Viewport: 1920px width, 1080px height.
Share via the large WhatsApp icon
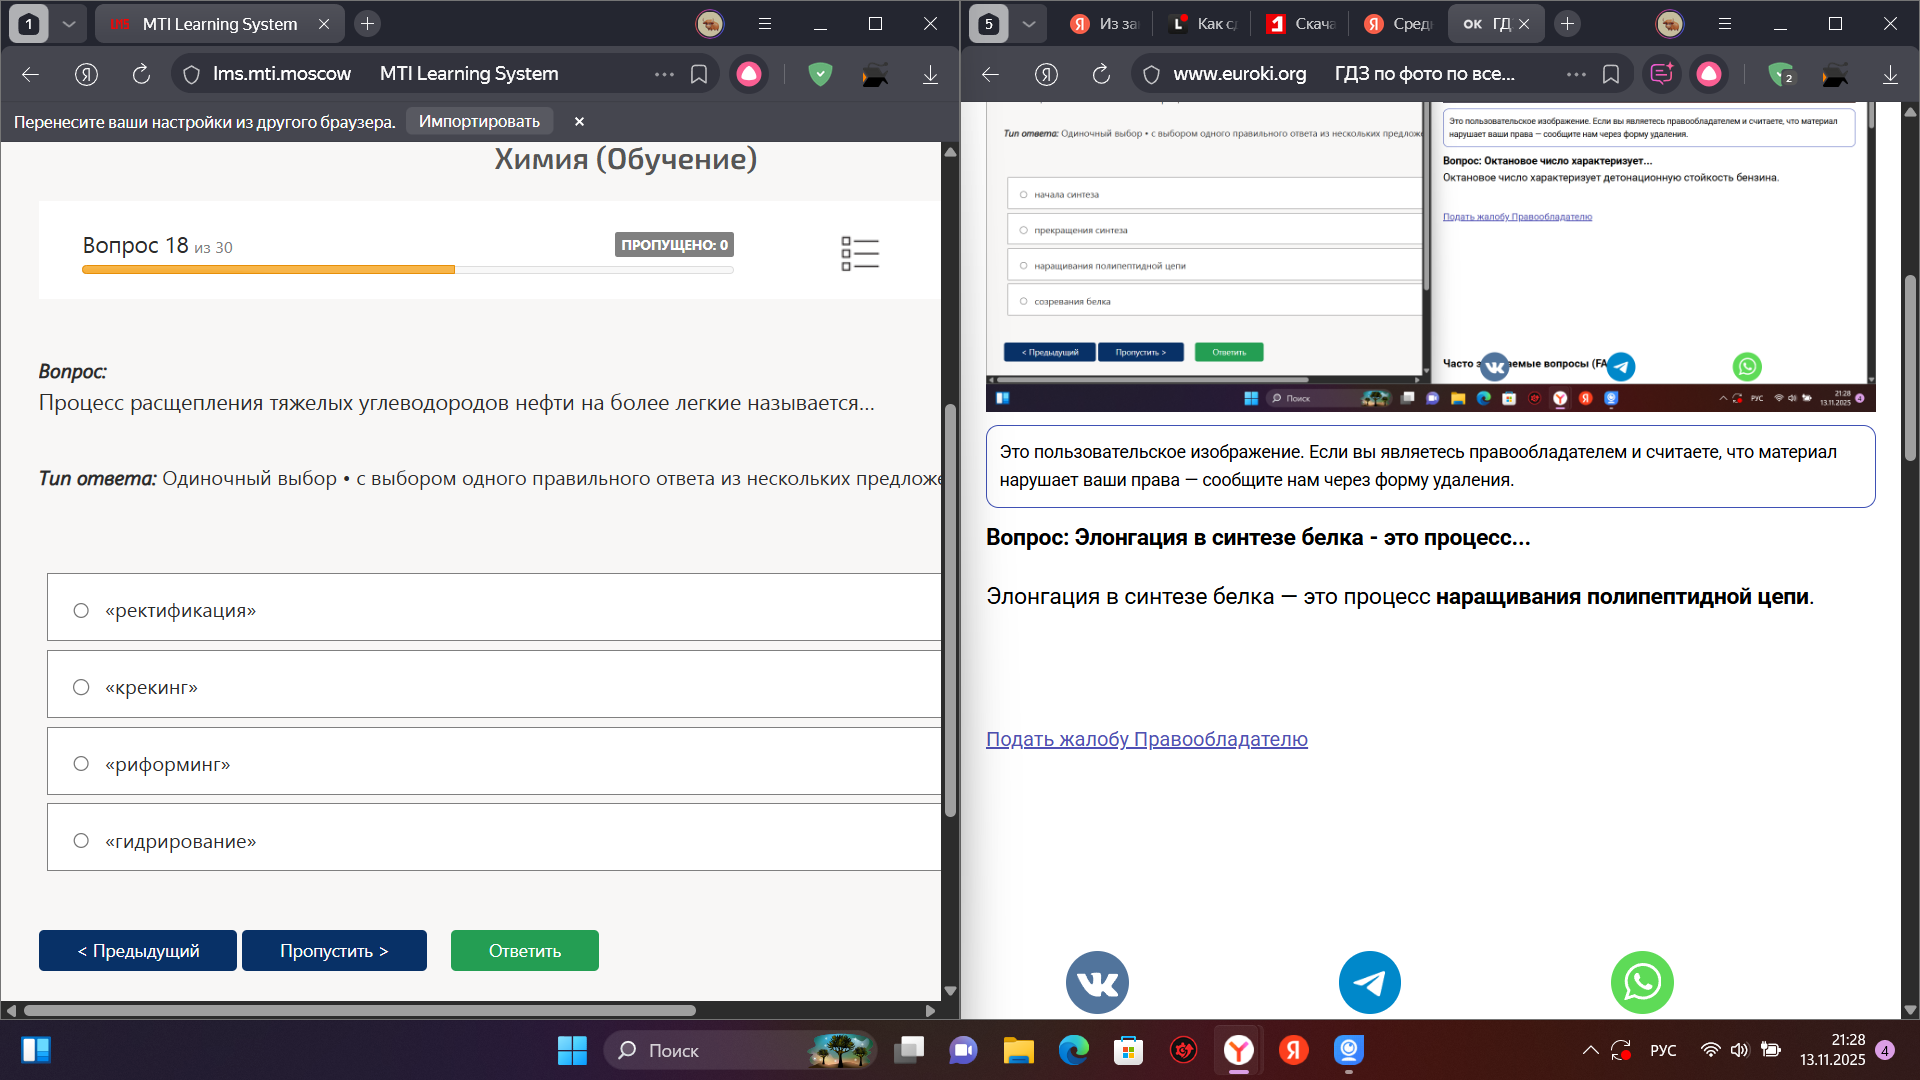point(1642,982)
